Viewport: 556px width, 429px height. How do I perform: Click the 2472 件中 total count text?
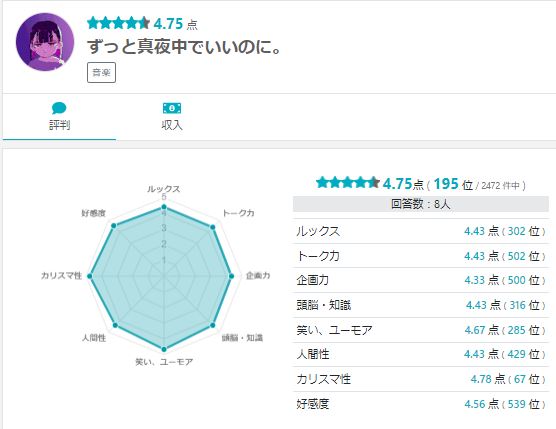click(x=501, y=185)
